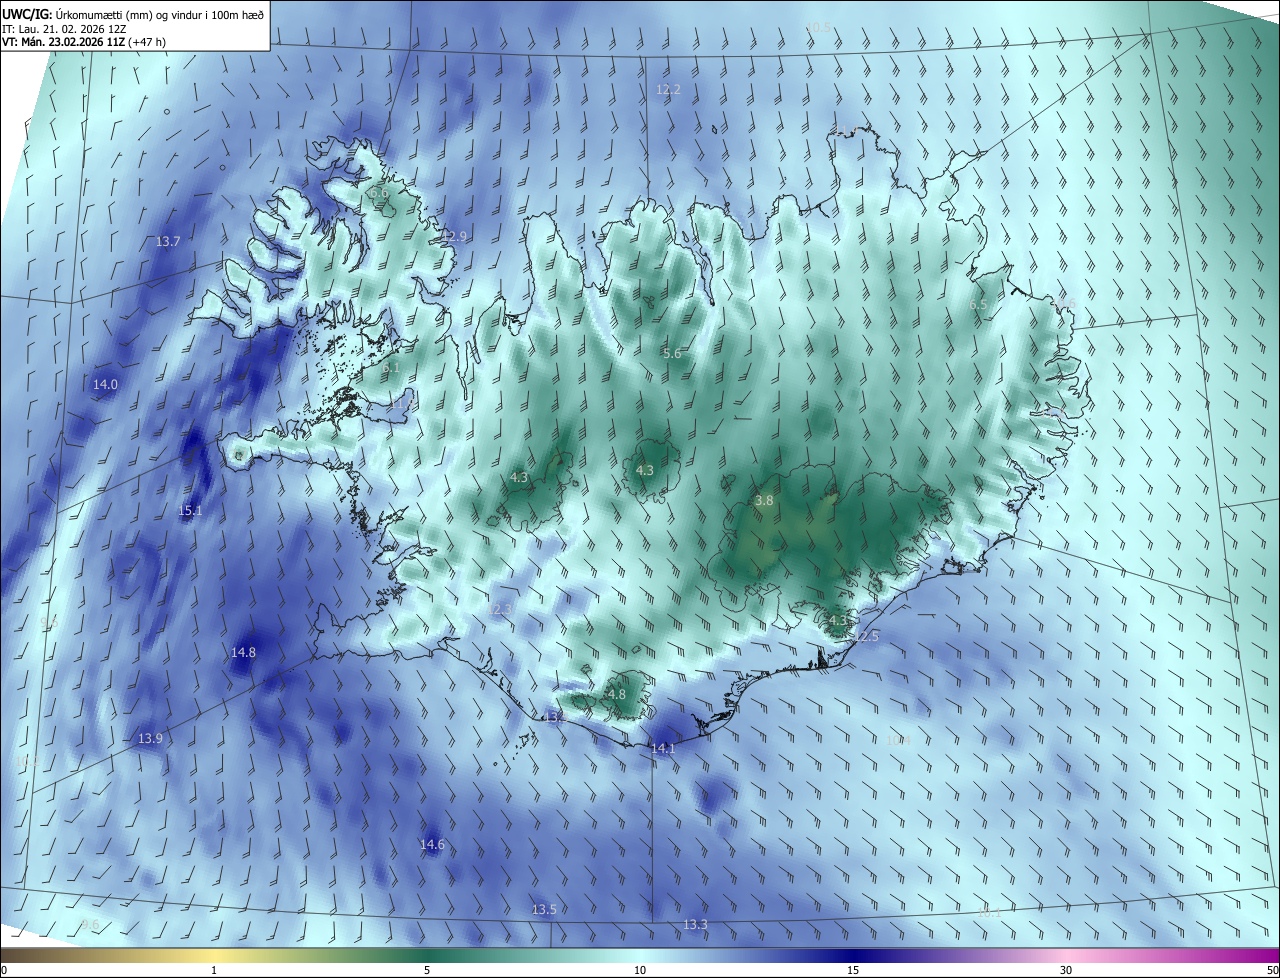The height and width of the screenshot is (978, 1280).
Task: Click the 14.8 value label
Action: coord(243,652)
